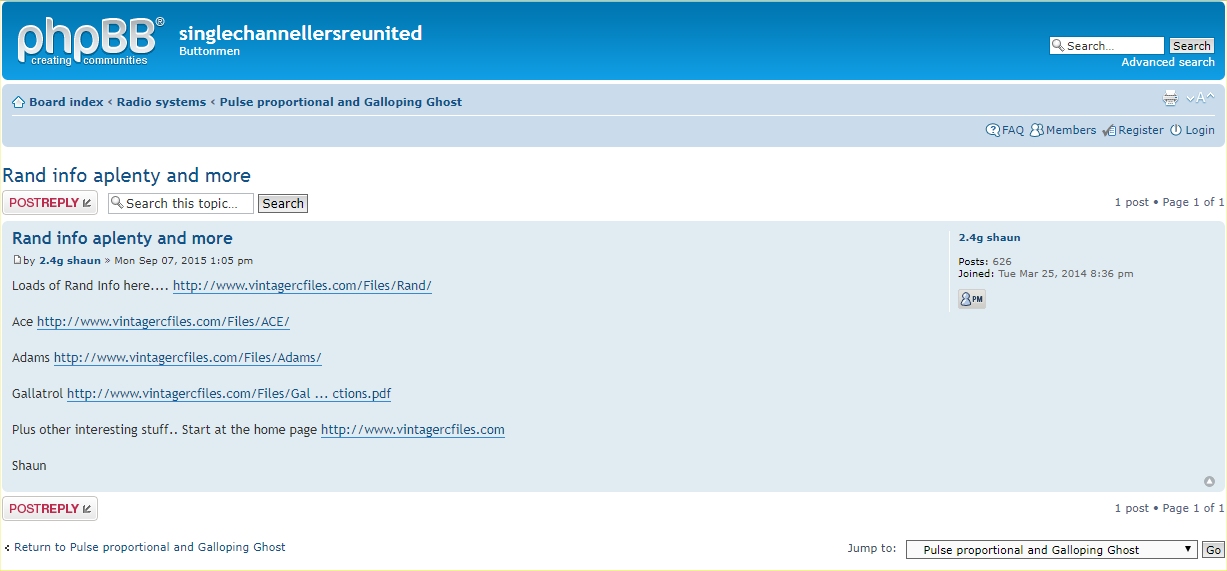Open the Jump to forum dropdown
Viewport: 1227px width, 571px height.
tap(1050, 549)
